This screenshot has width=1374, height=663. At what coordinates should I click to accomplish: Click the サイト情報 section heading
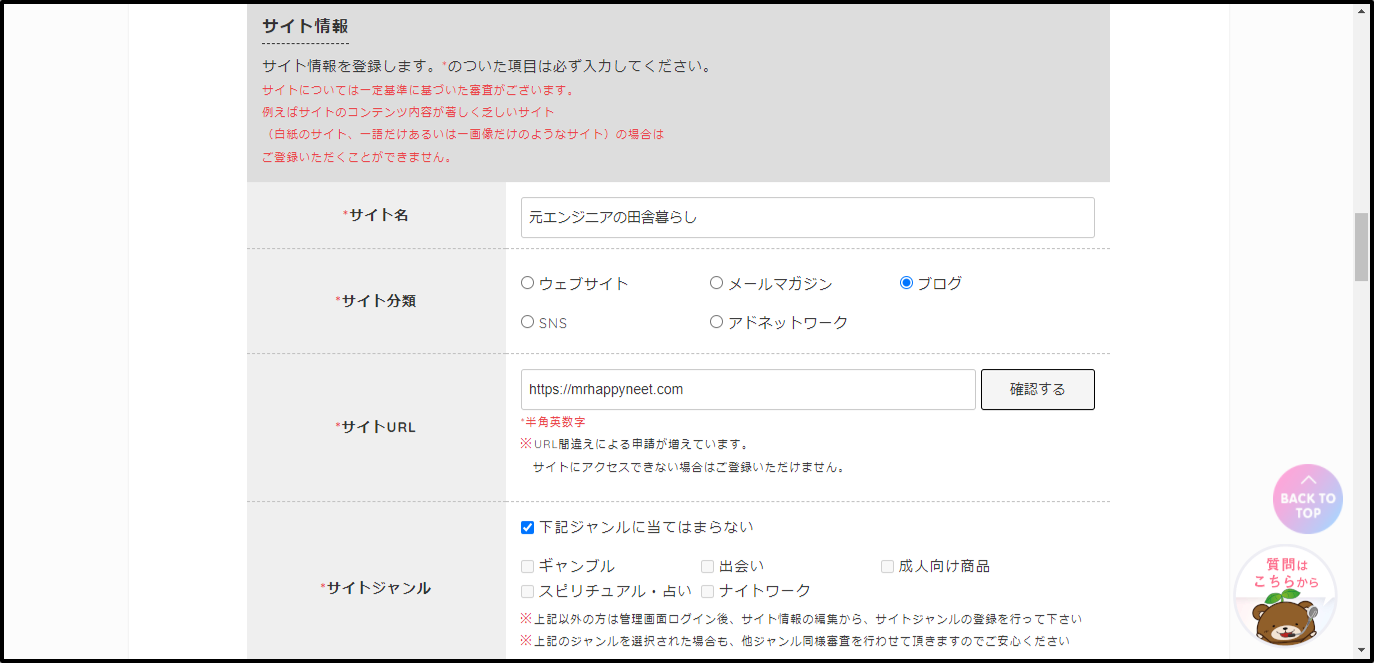(x=305, y=26)
